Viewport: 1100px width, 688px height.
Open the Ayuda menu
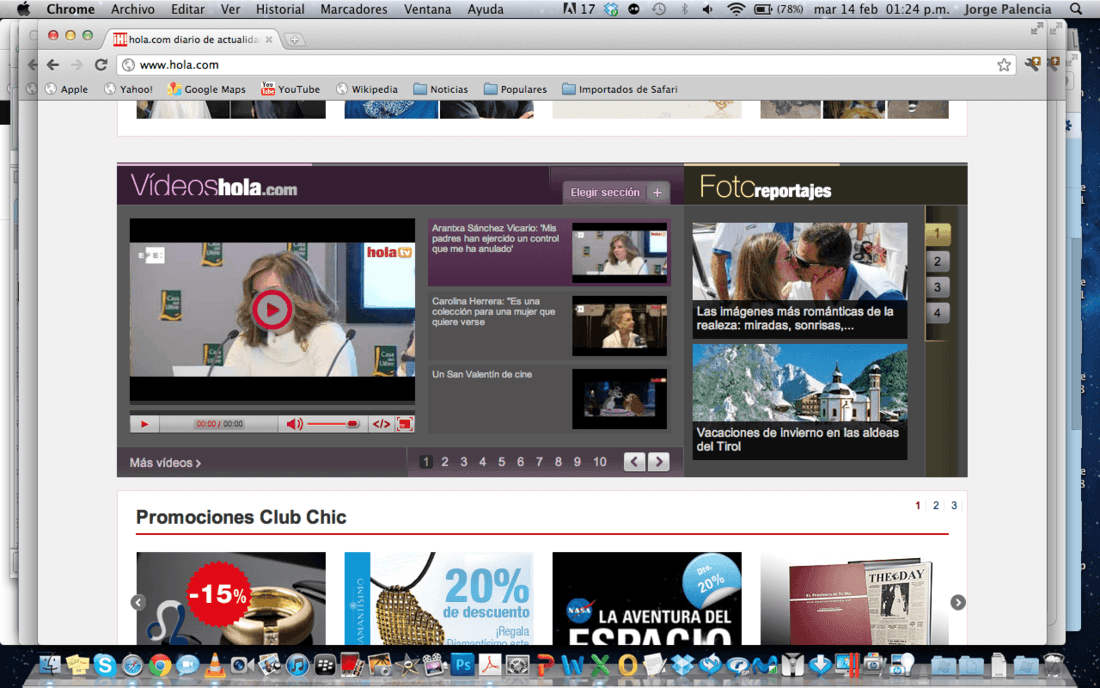pos(485,9)
